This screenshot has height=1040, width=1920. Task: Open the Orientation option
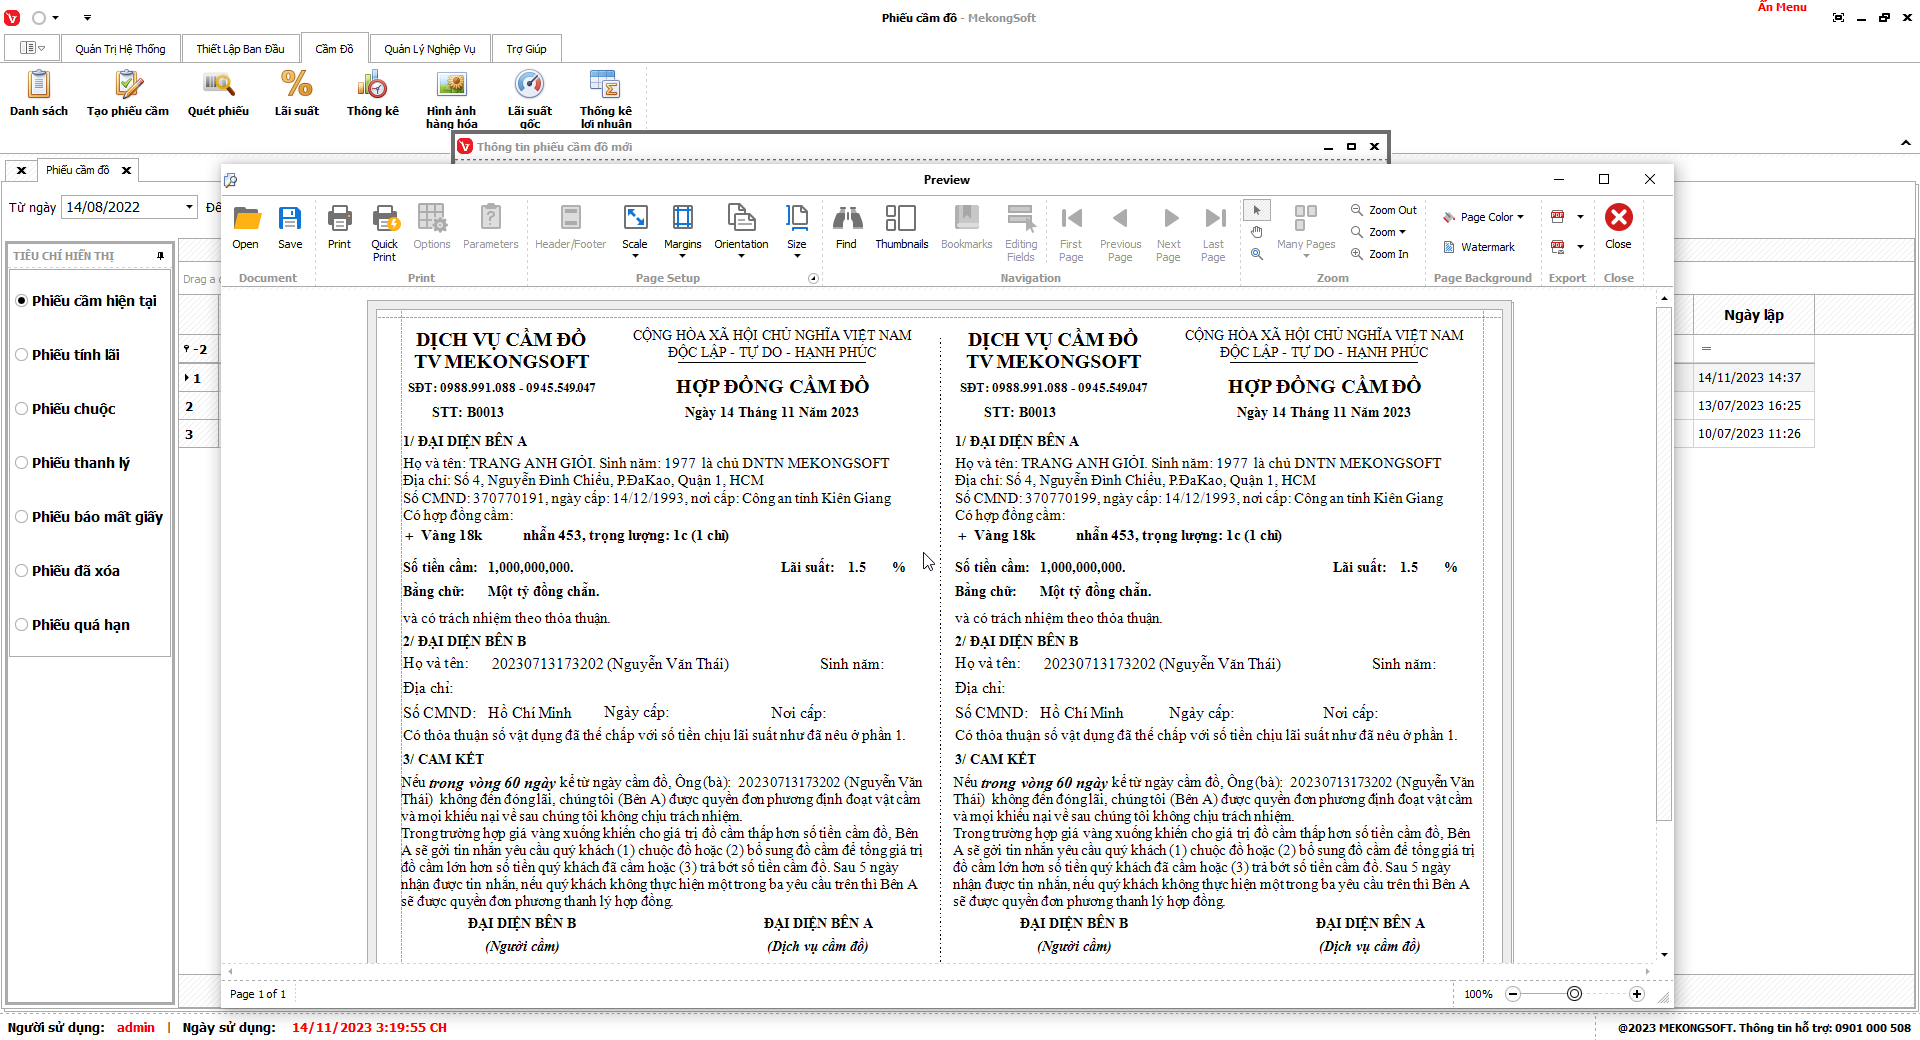tap(742, 231)
